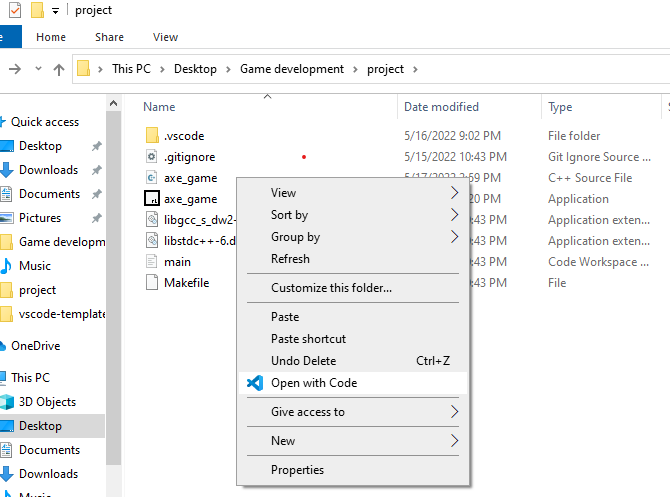The width and height of the screenshot is (670, 497).
Task: Click the Up directory arrow button
Action: click(59, 70)
